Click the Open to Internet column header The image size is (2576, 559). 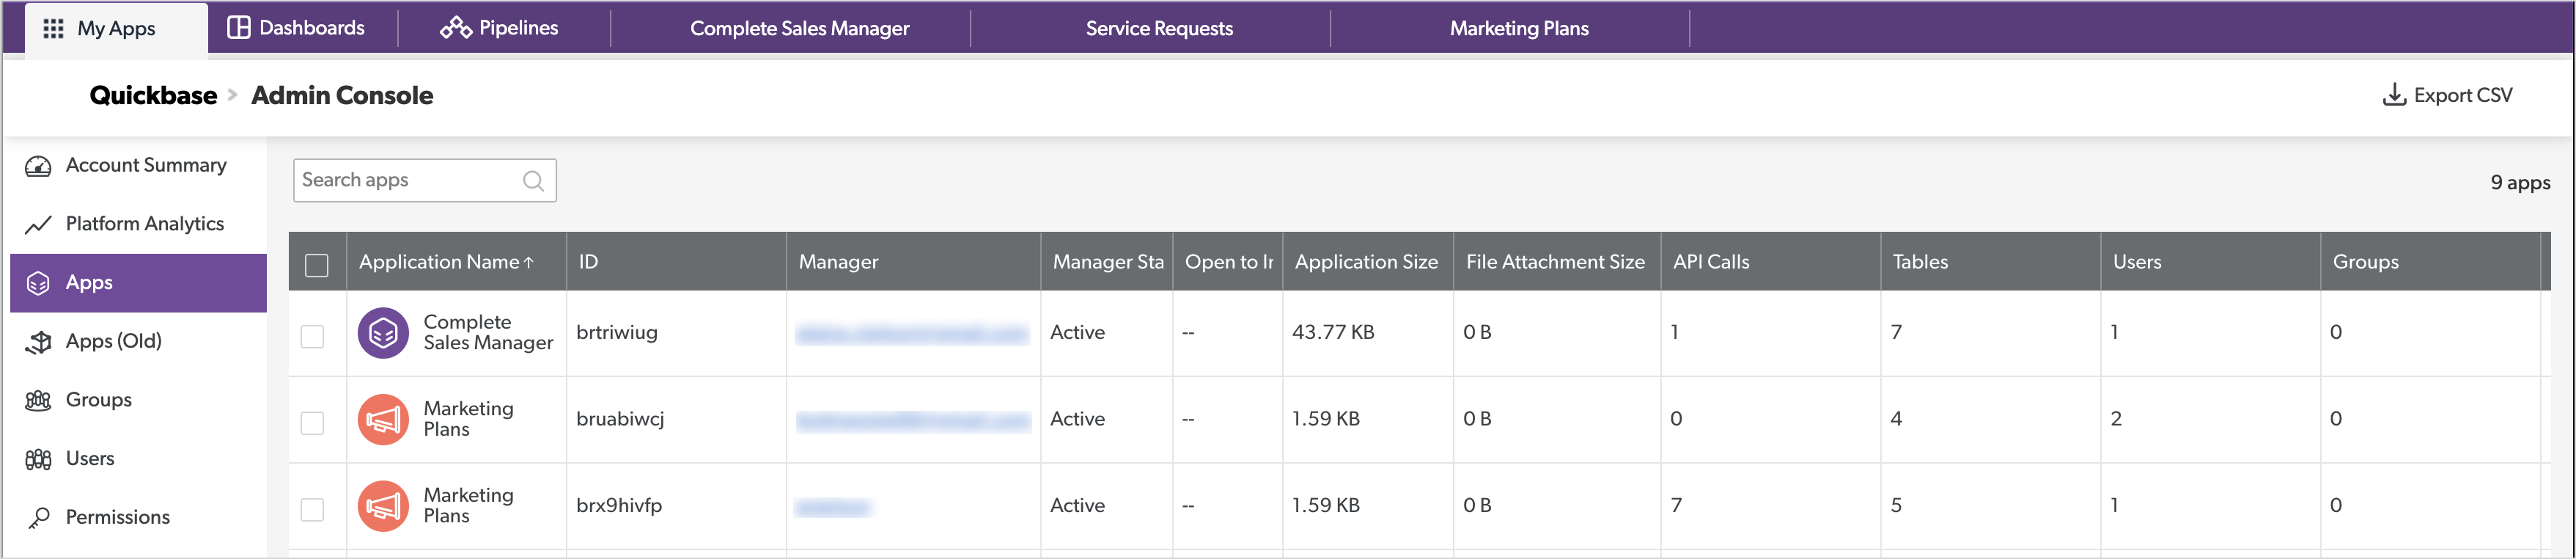pos(1227,262)
